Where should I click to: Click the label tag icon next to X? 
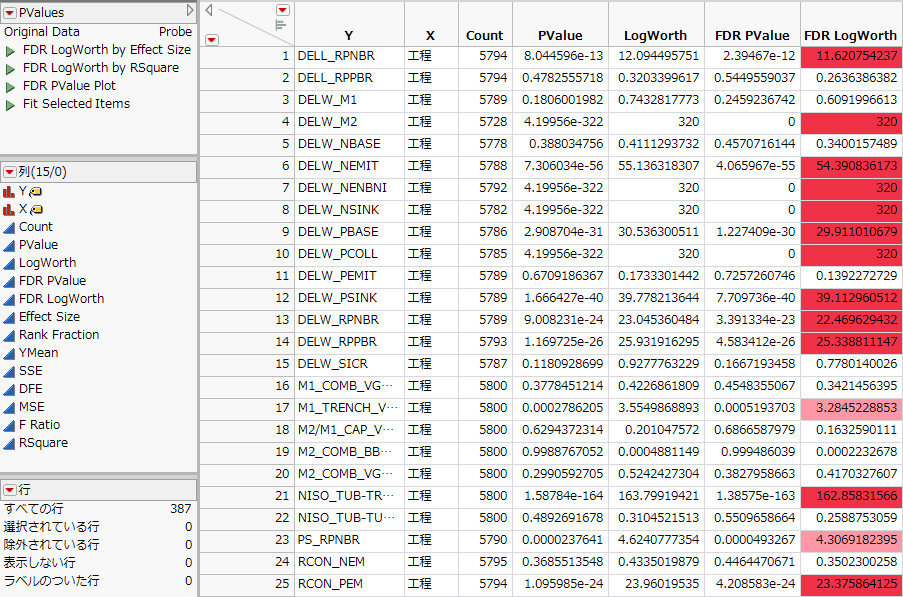[35, 209]
